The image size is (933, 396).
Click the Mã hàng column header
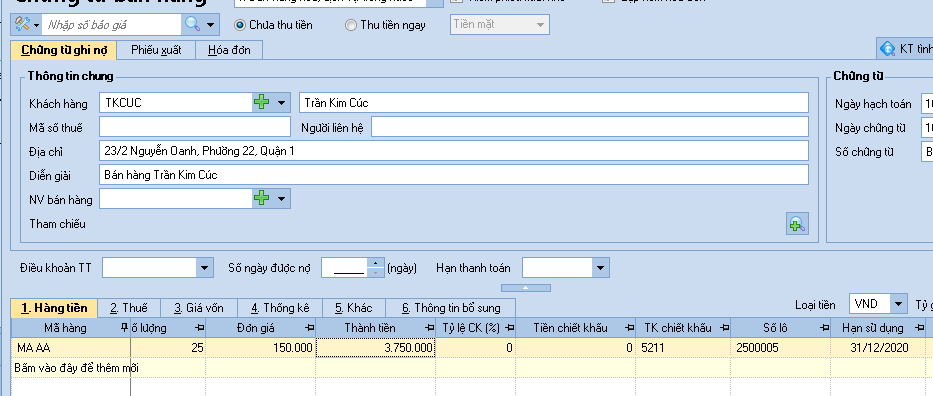click(x=71, y=328)
